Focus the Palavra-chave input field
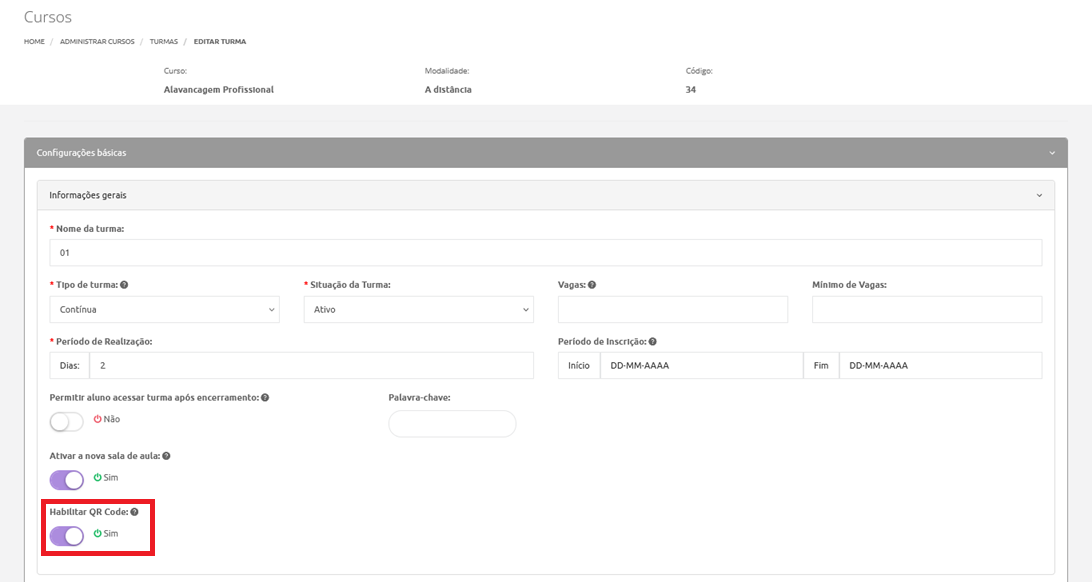This screenshot has width=1092, height=582. [x=452, y=424]
